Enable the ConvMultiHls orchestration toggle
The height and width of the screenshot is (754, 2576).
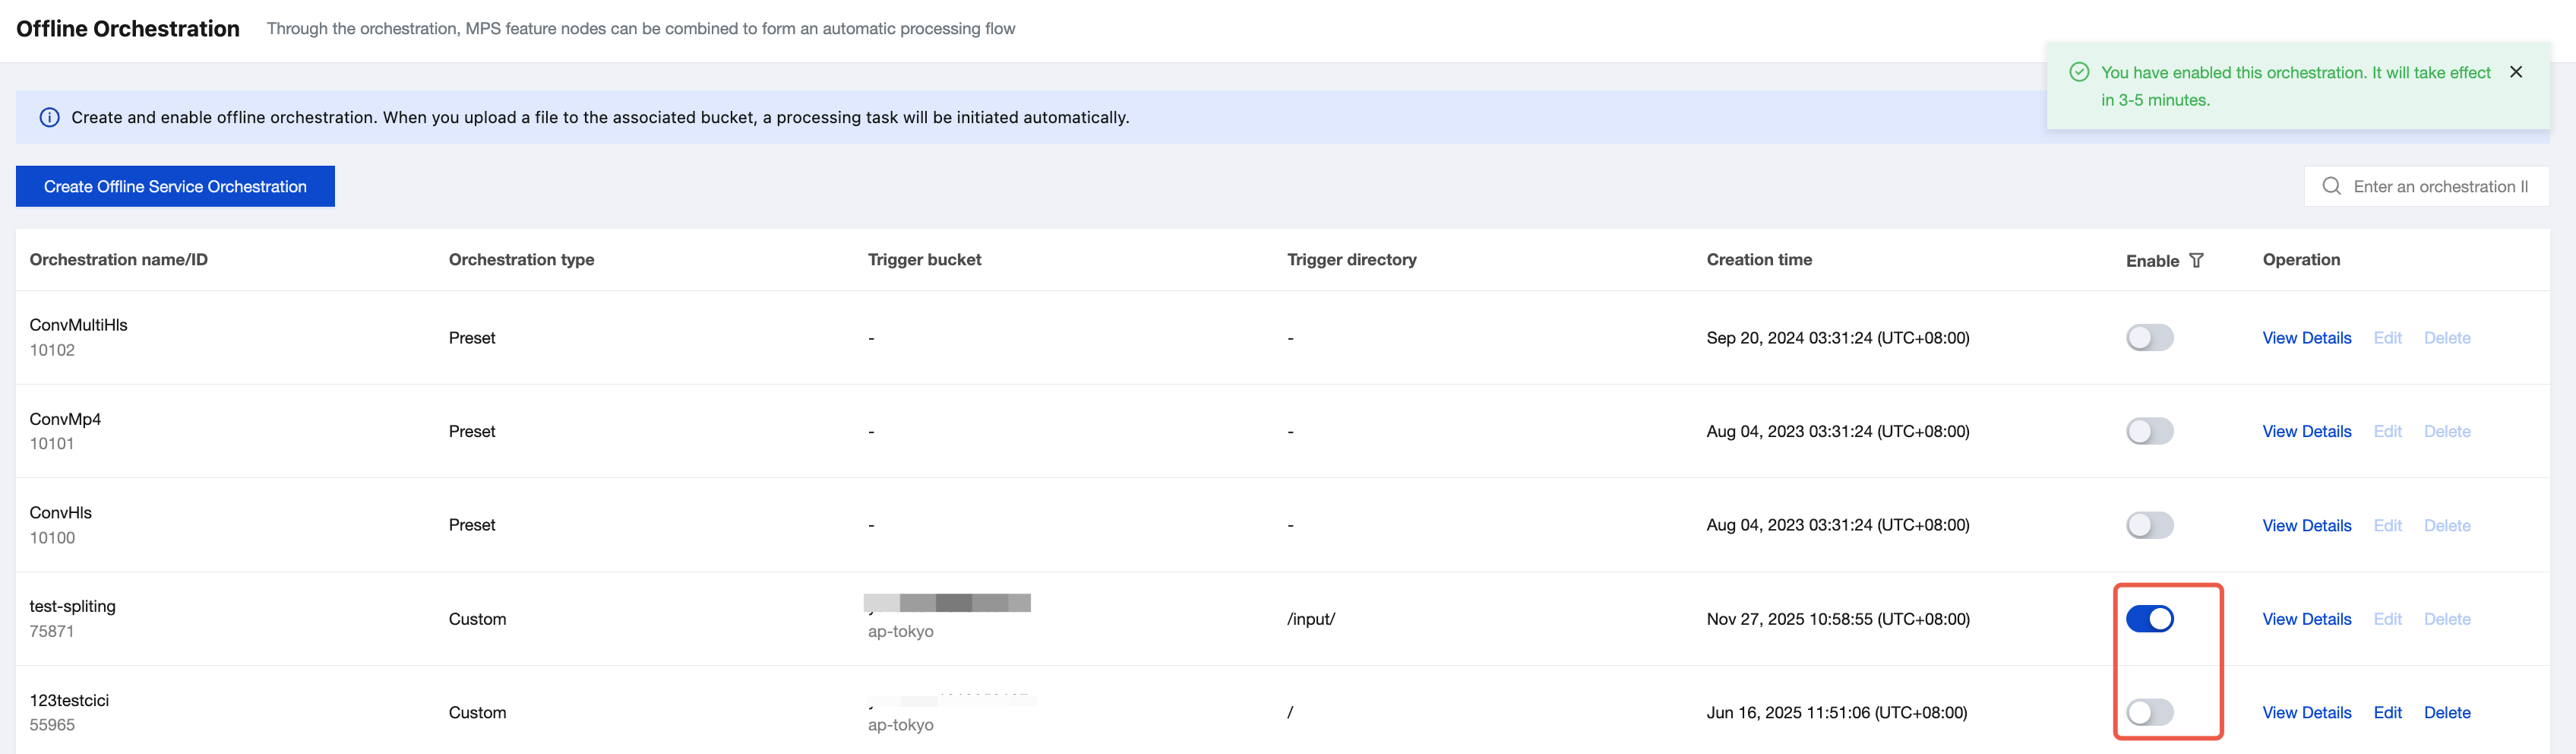pos(2149,338)
